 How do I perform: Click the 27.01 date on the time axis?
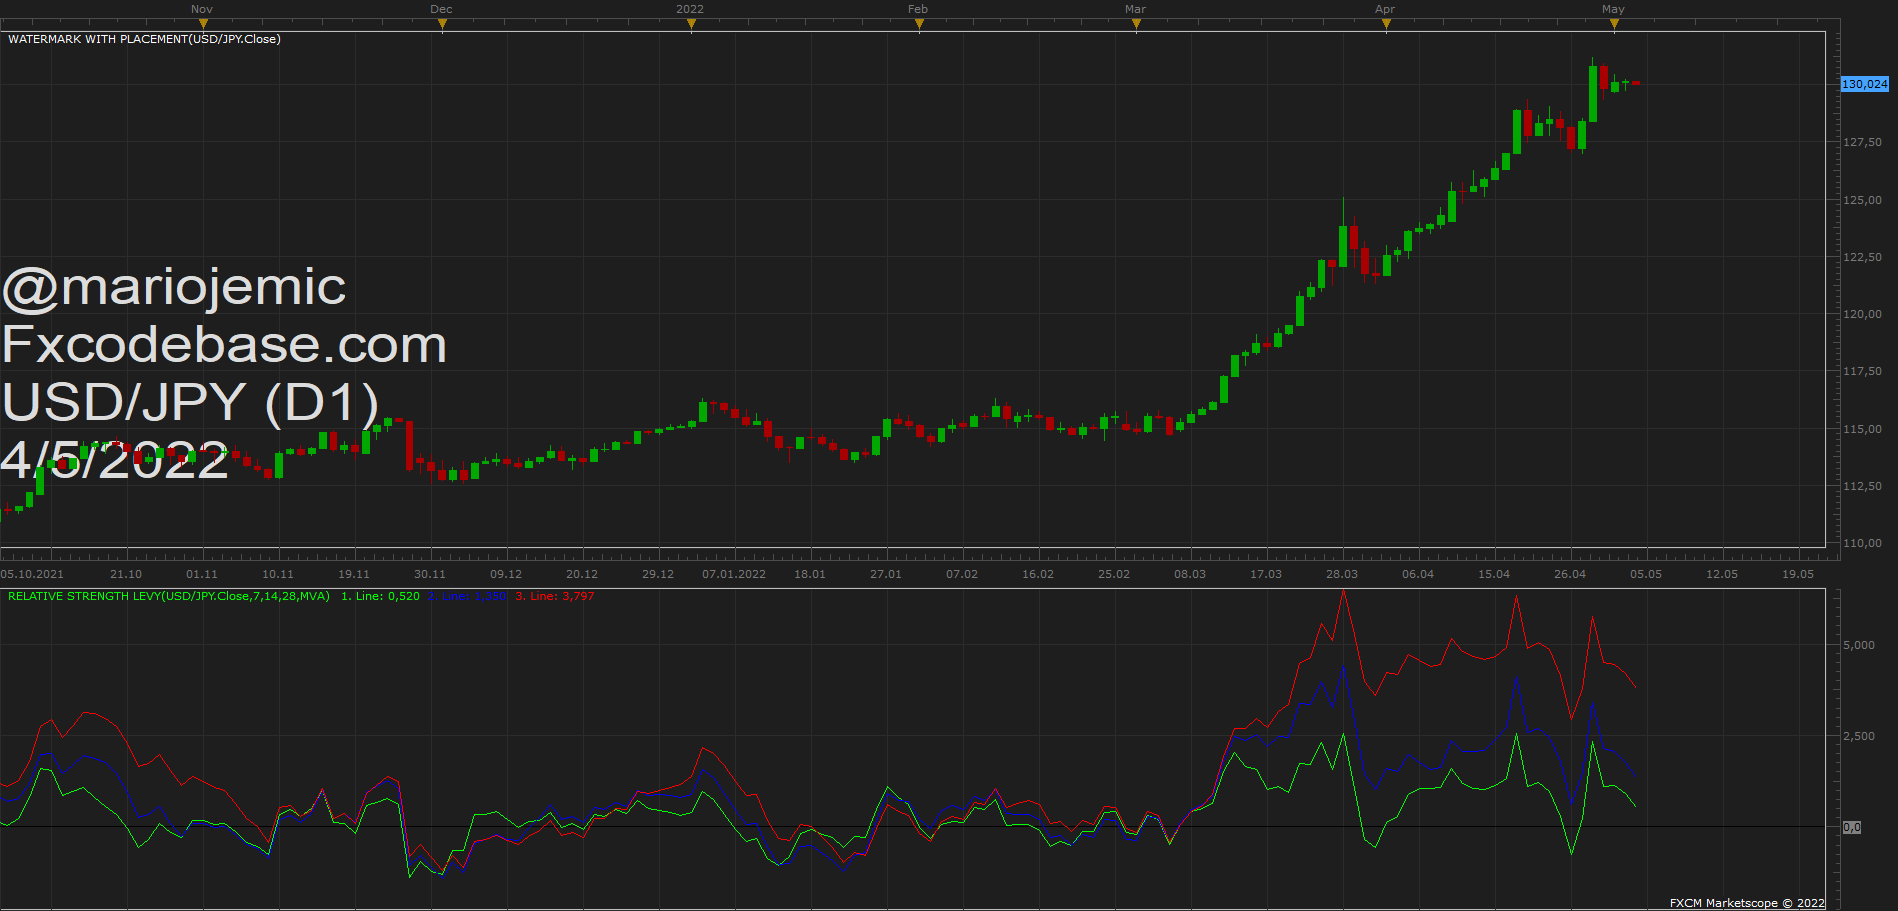coord(886,574)
